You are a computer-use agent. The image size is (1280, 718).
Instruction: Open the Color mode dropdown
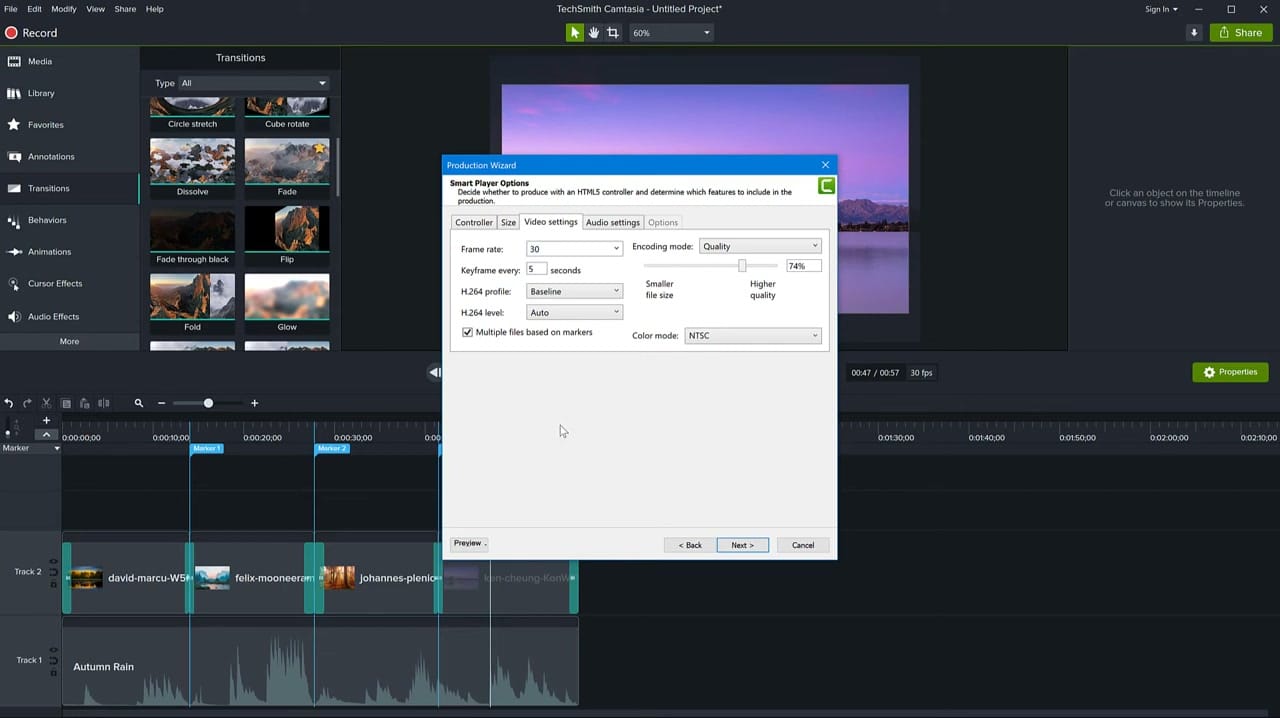[x=752, y=335]
